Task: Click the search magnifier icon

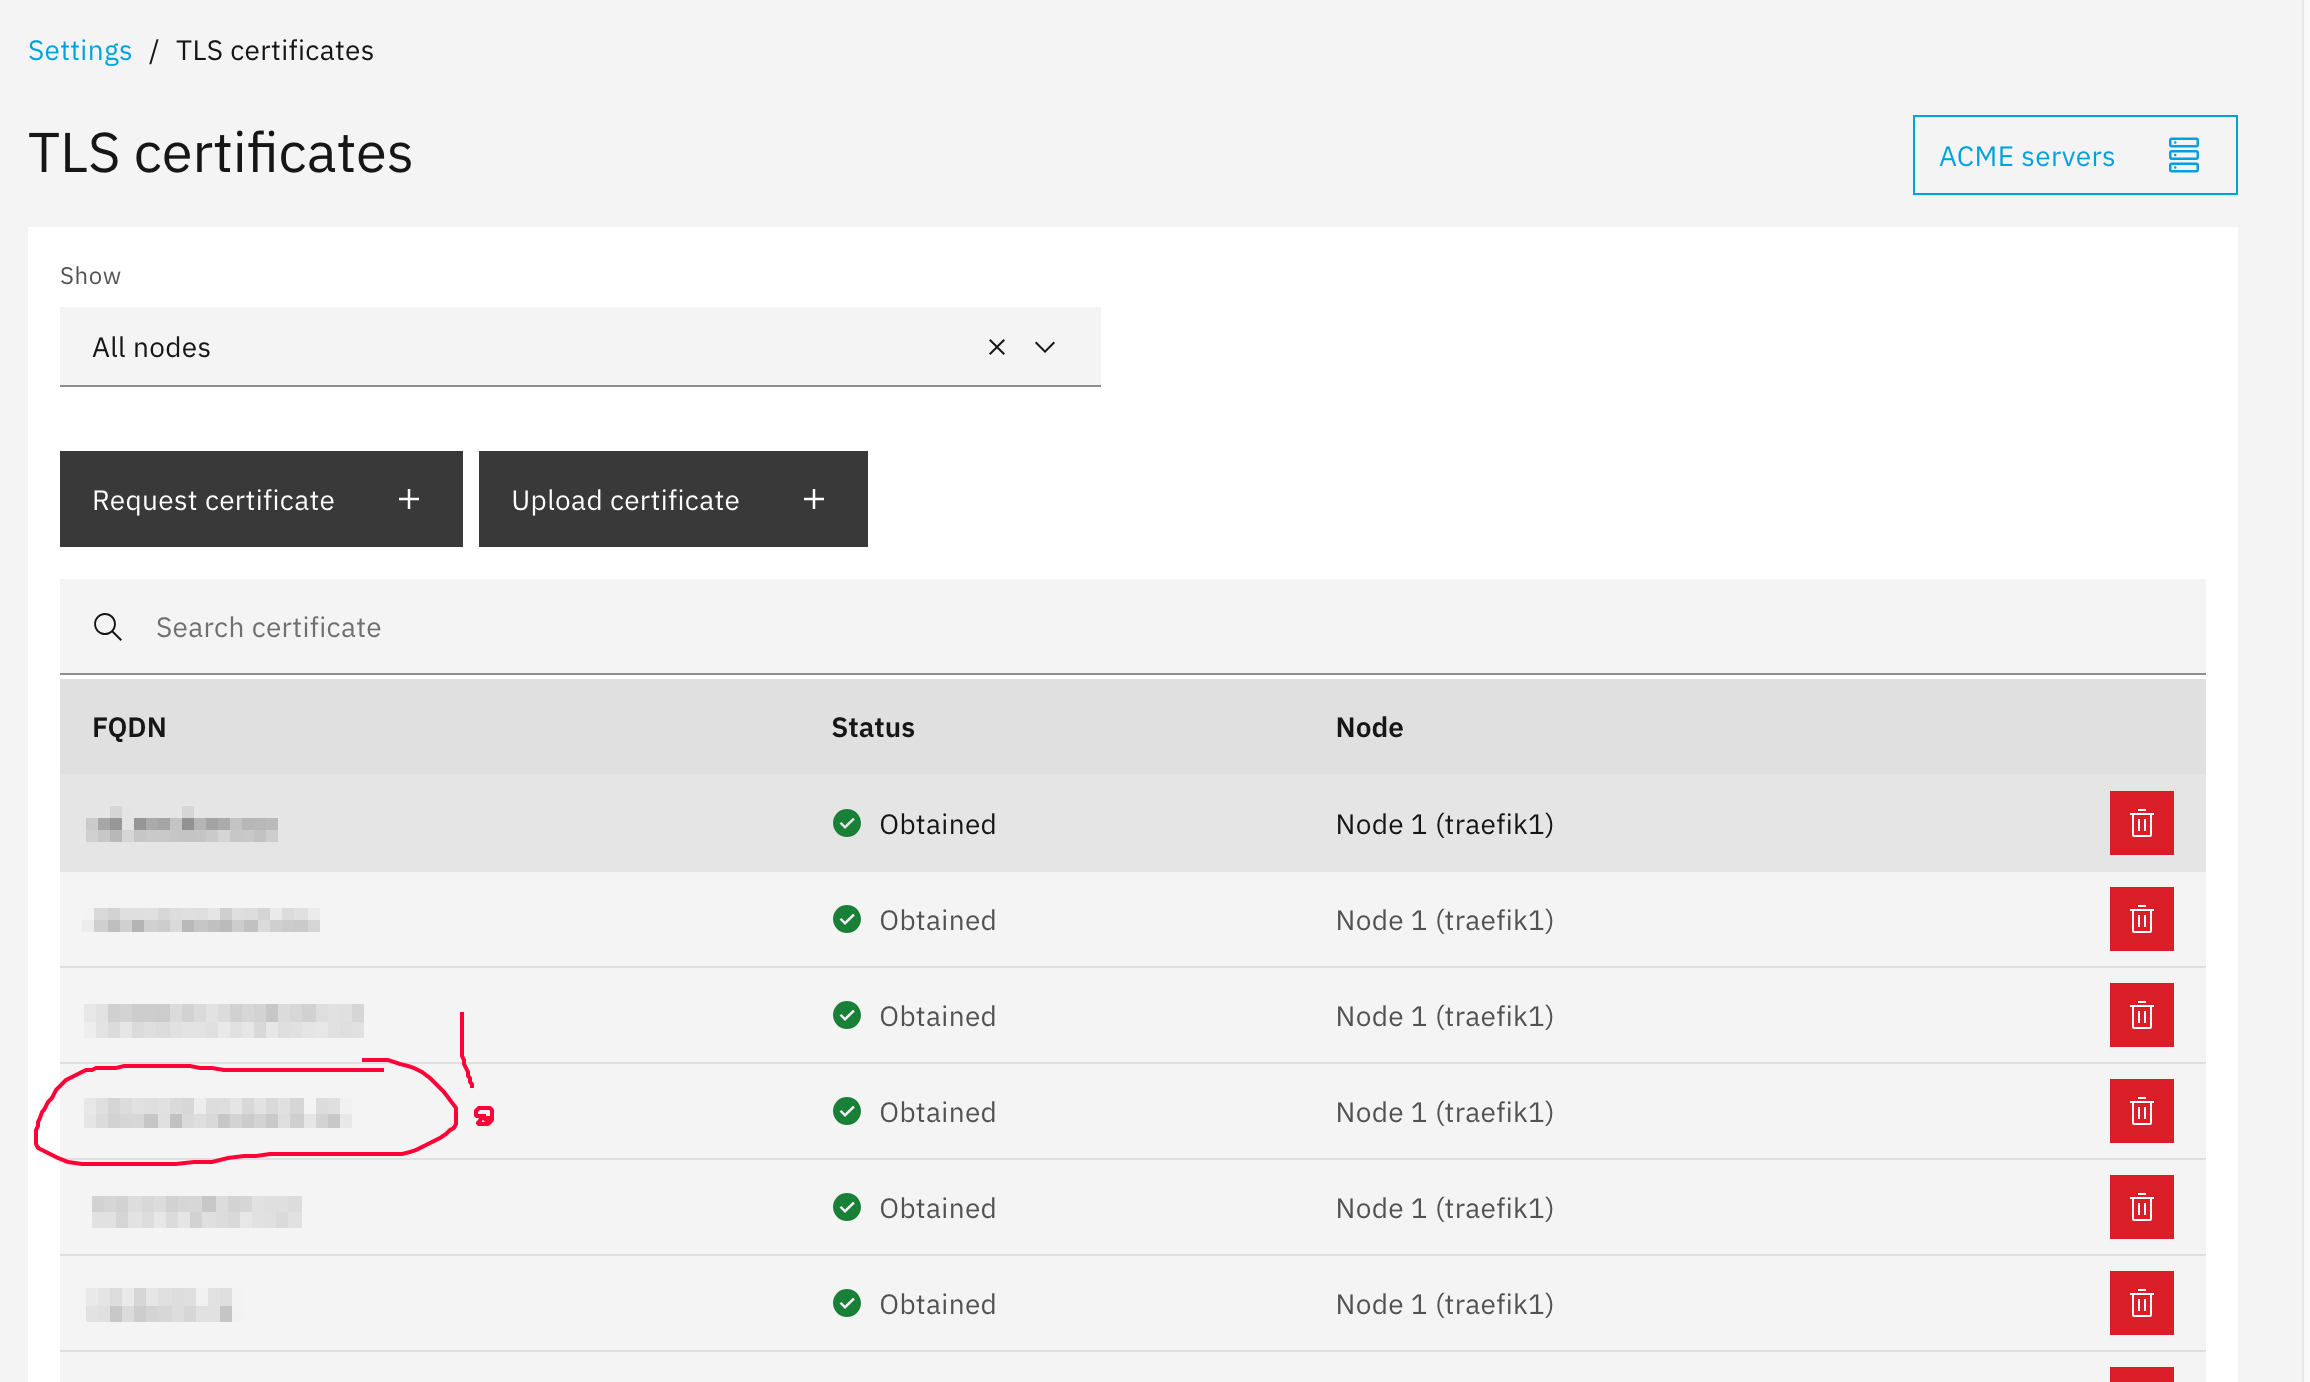Action: (x=108, y=627)
